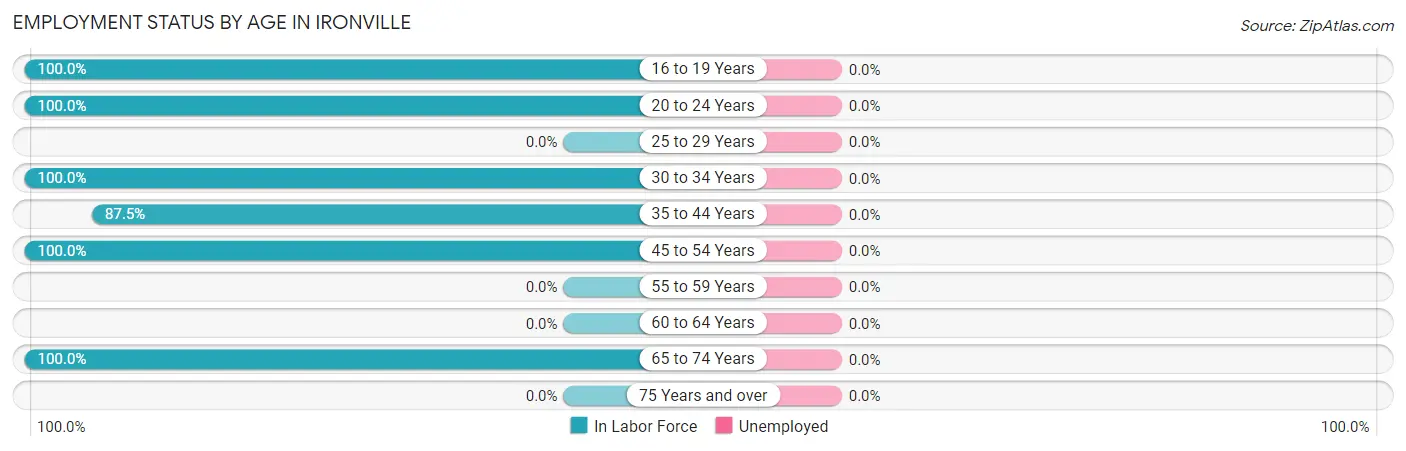Select the 20 to 24 Years label
The image size is (1406, 451).
[703, 105]
